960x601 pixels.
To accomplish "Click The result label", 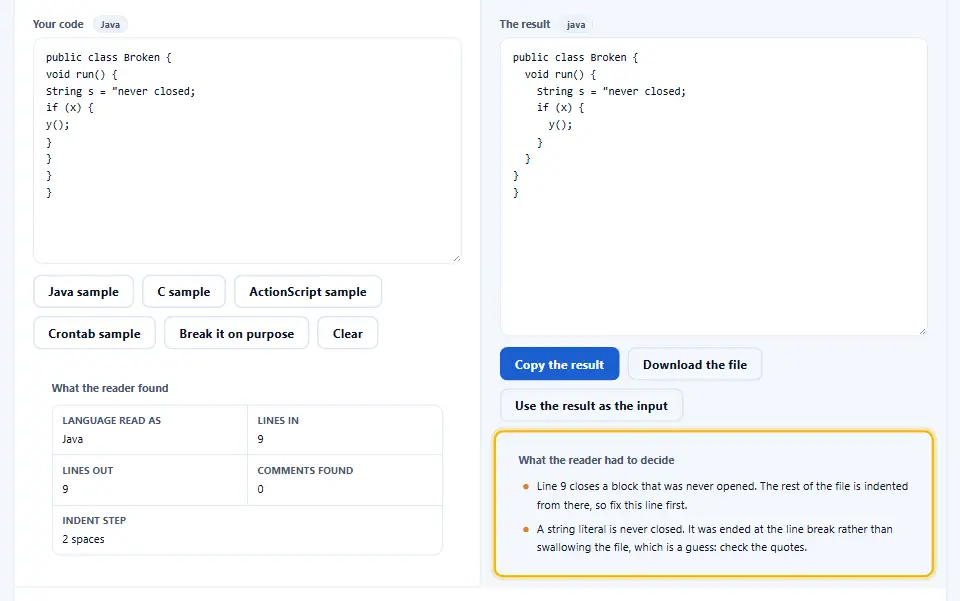I will coord(525,24).
